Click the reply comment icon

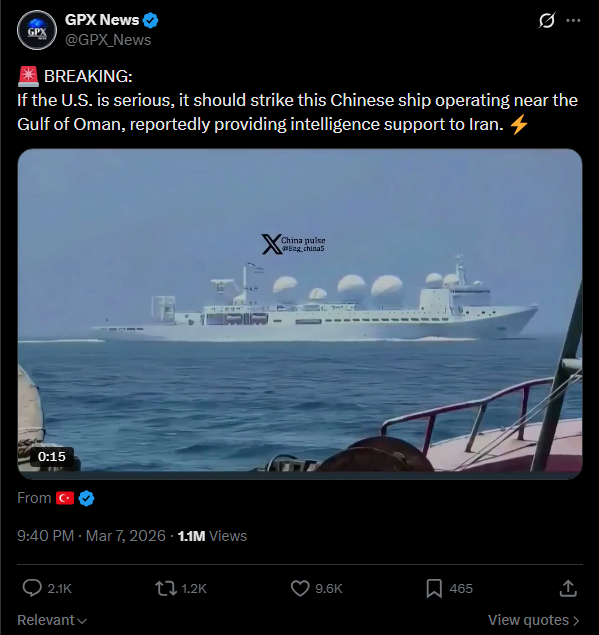tap(32, 588)
